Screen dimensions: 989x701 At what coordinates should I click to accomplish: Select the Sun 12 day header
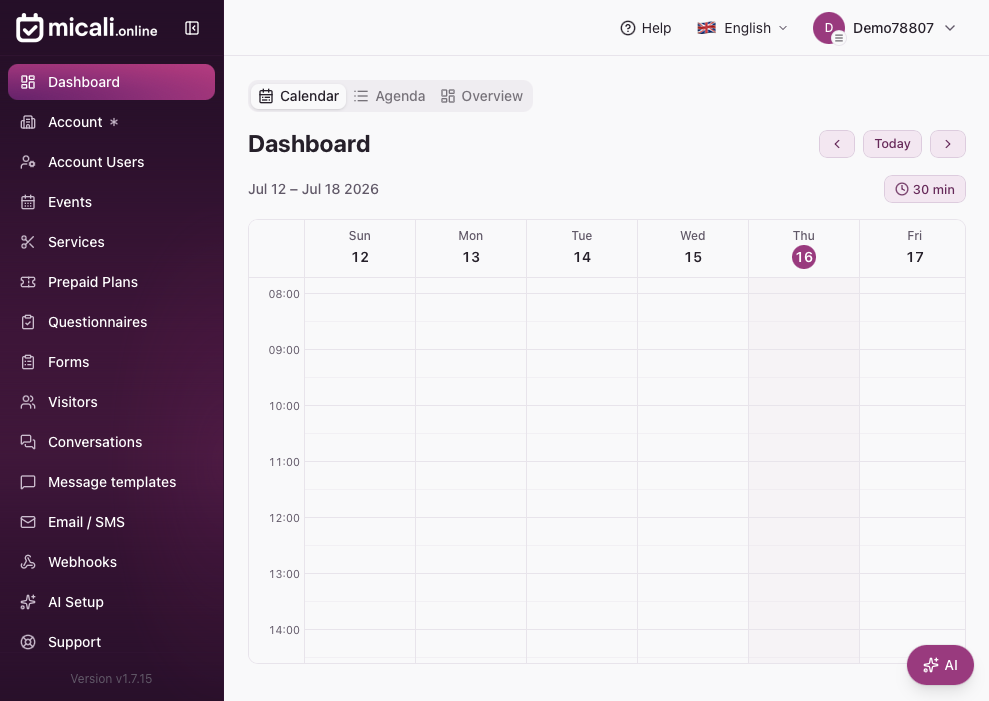point(360,248)
